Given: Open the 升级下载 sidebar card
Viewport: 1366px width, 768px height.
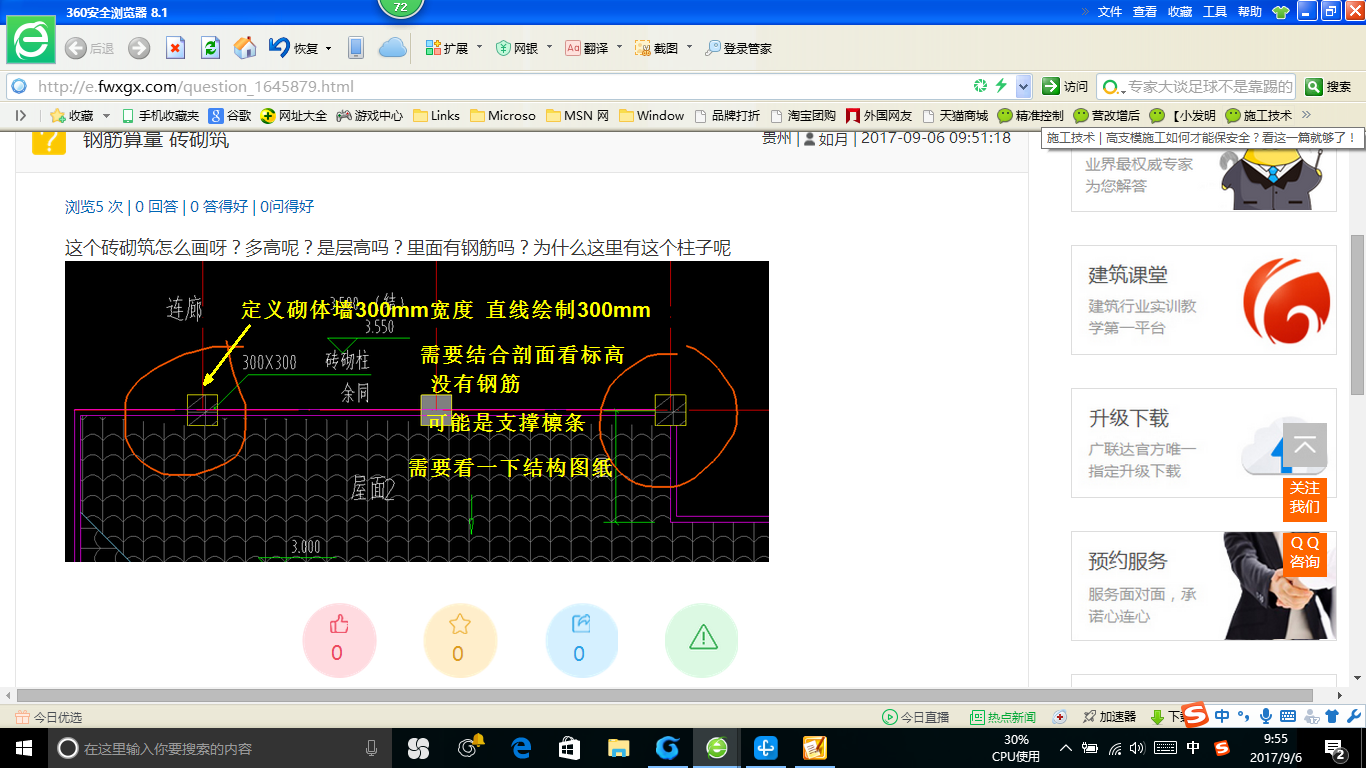Looking at the screenshot, I should 1204,443.
